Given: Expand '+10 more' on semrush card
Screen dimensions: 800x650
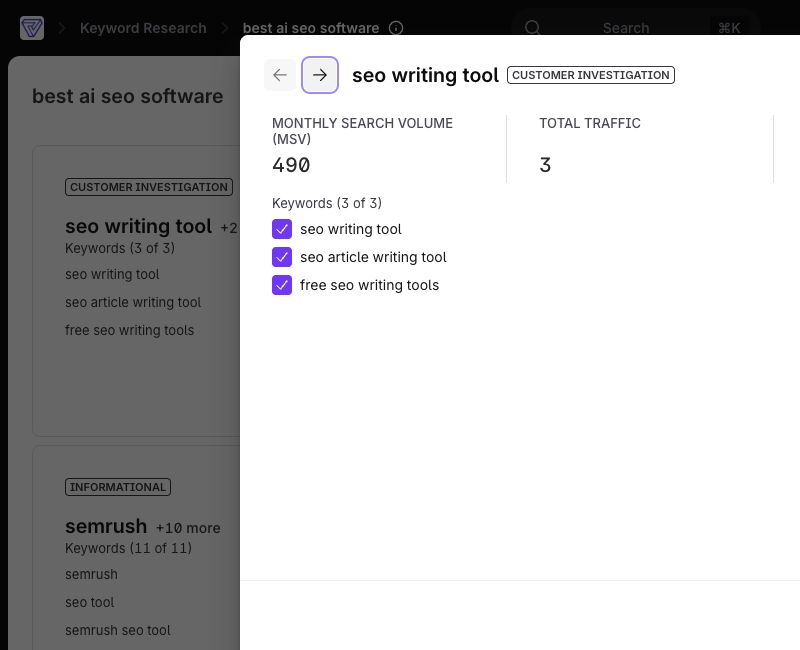Looking at the screenshot, I should tap(188, 528).
